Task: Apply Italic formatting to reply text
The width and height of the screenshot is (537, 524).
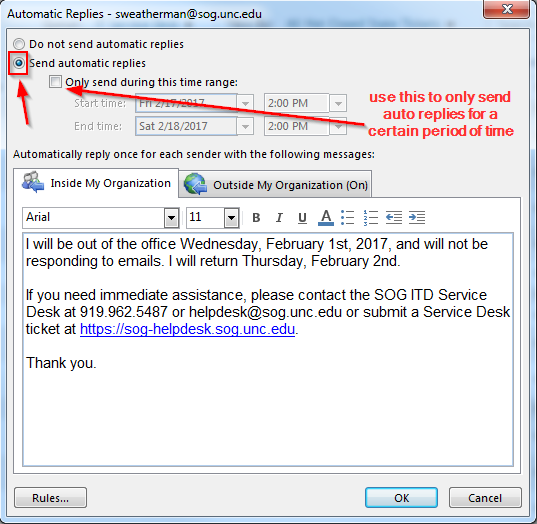Action: [279, 217]
